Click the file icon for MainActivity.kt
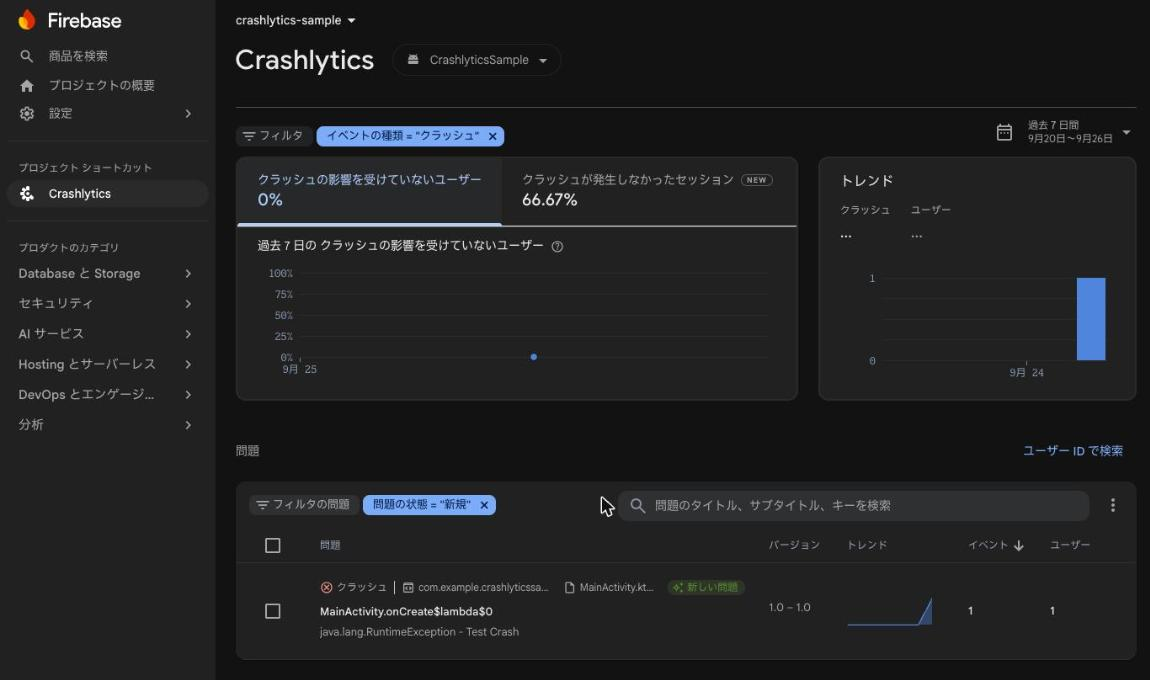The height and width of the screenshot is (680, 1150). point(569,588)
